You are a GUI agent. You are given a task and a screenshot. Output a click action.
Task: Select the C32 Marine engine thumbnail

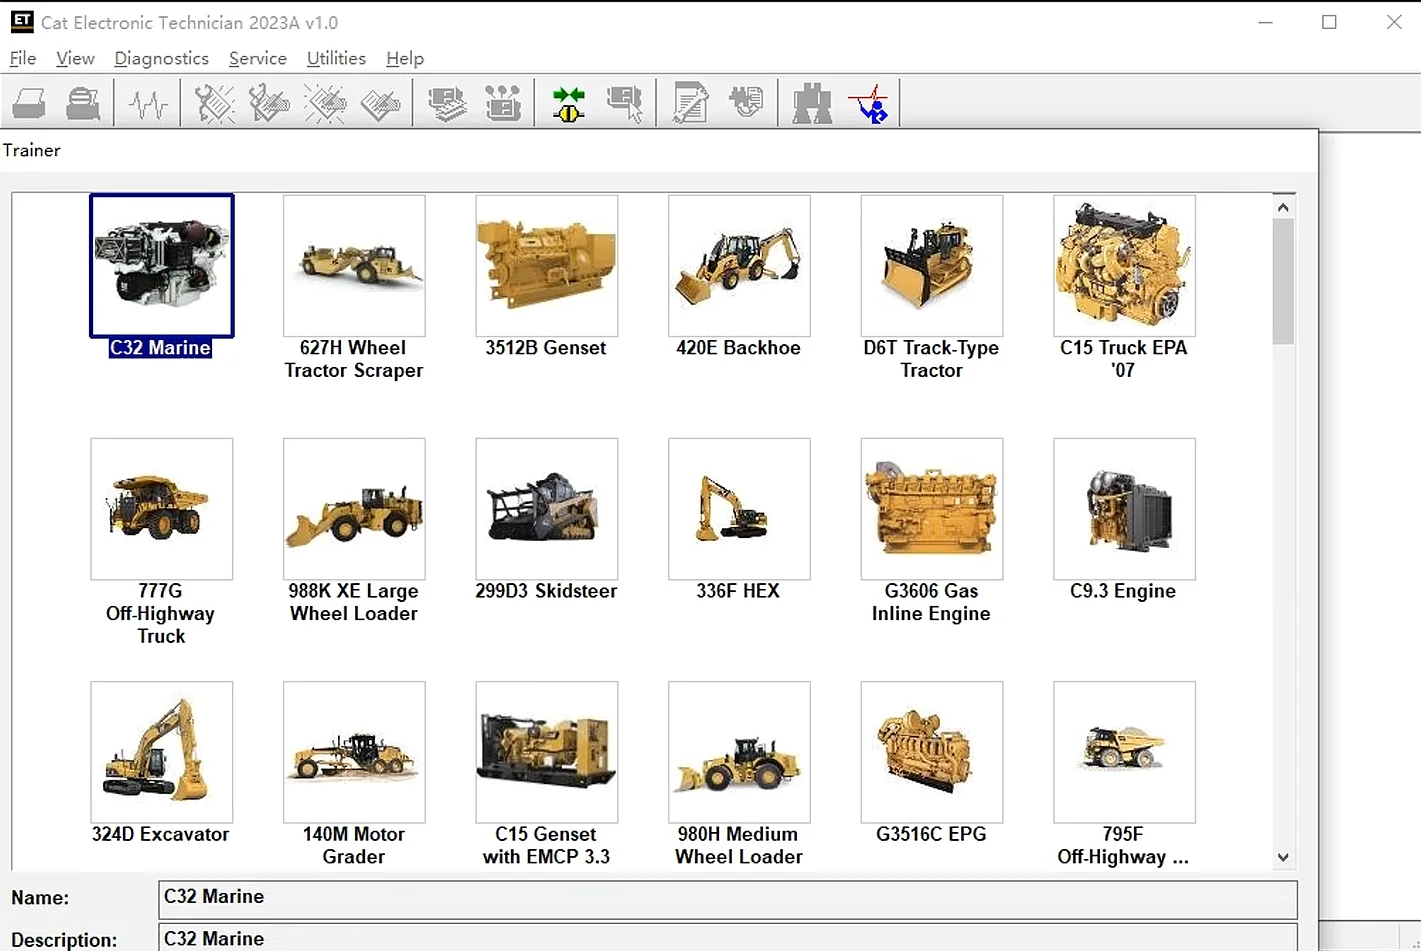coord(162,265)
